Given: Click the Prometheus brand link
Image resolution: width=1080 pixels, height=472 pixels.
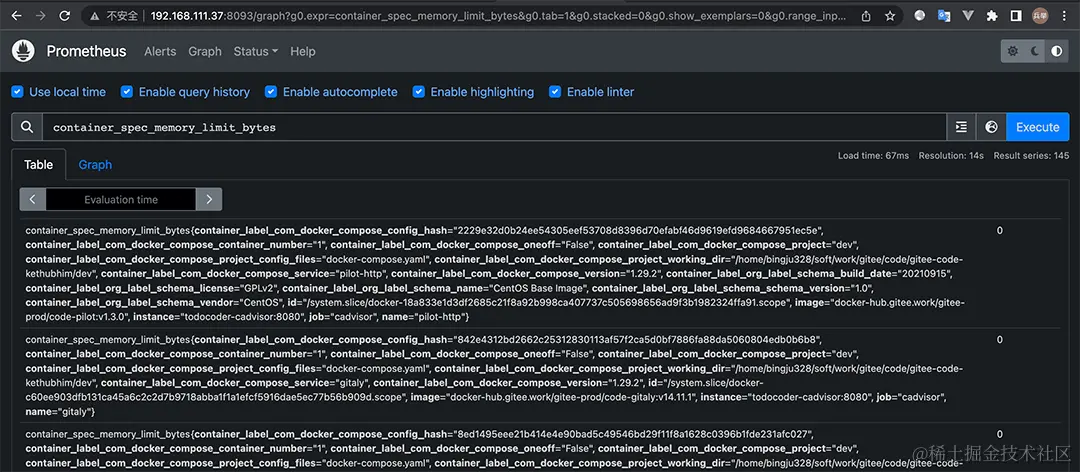Looking at the screenshot, I should coord(86,51).
